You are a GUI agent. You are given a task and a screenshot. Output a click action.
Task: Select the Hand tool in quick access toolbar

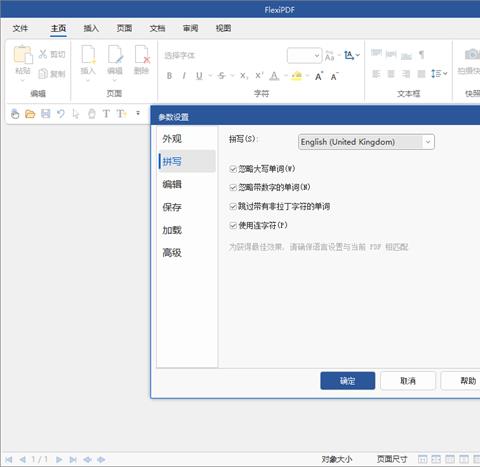15,114
